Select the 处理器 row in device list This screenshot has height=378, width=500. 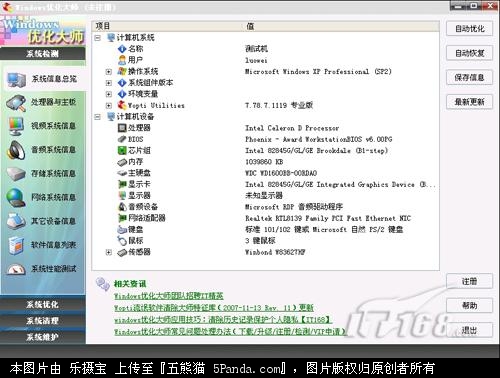point(265,128)
